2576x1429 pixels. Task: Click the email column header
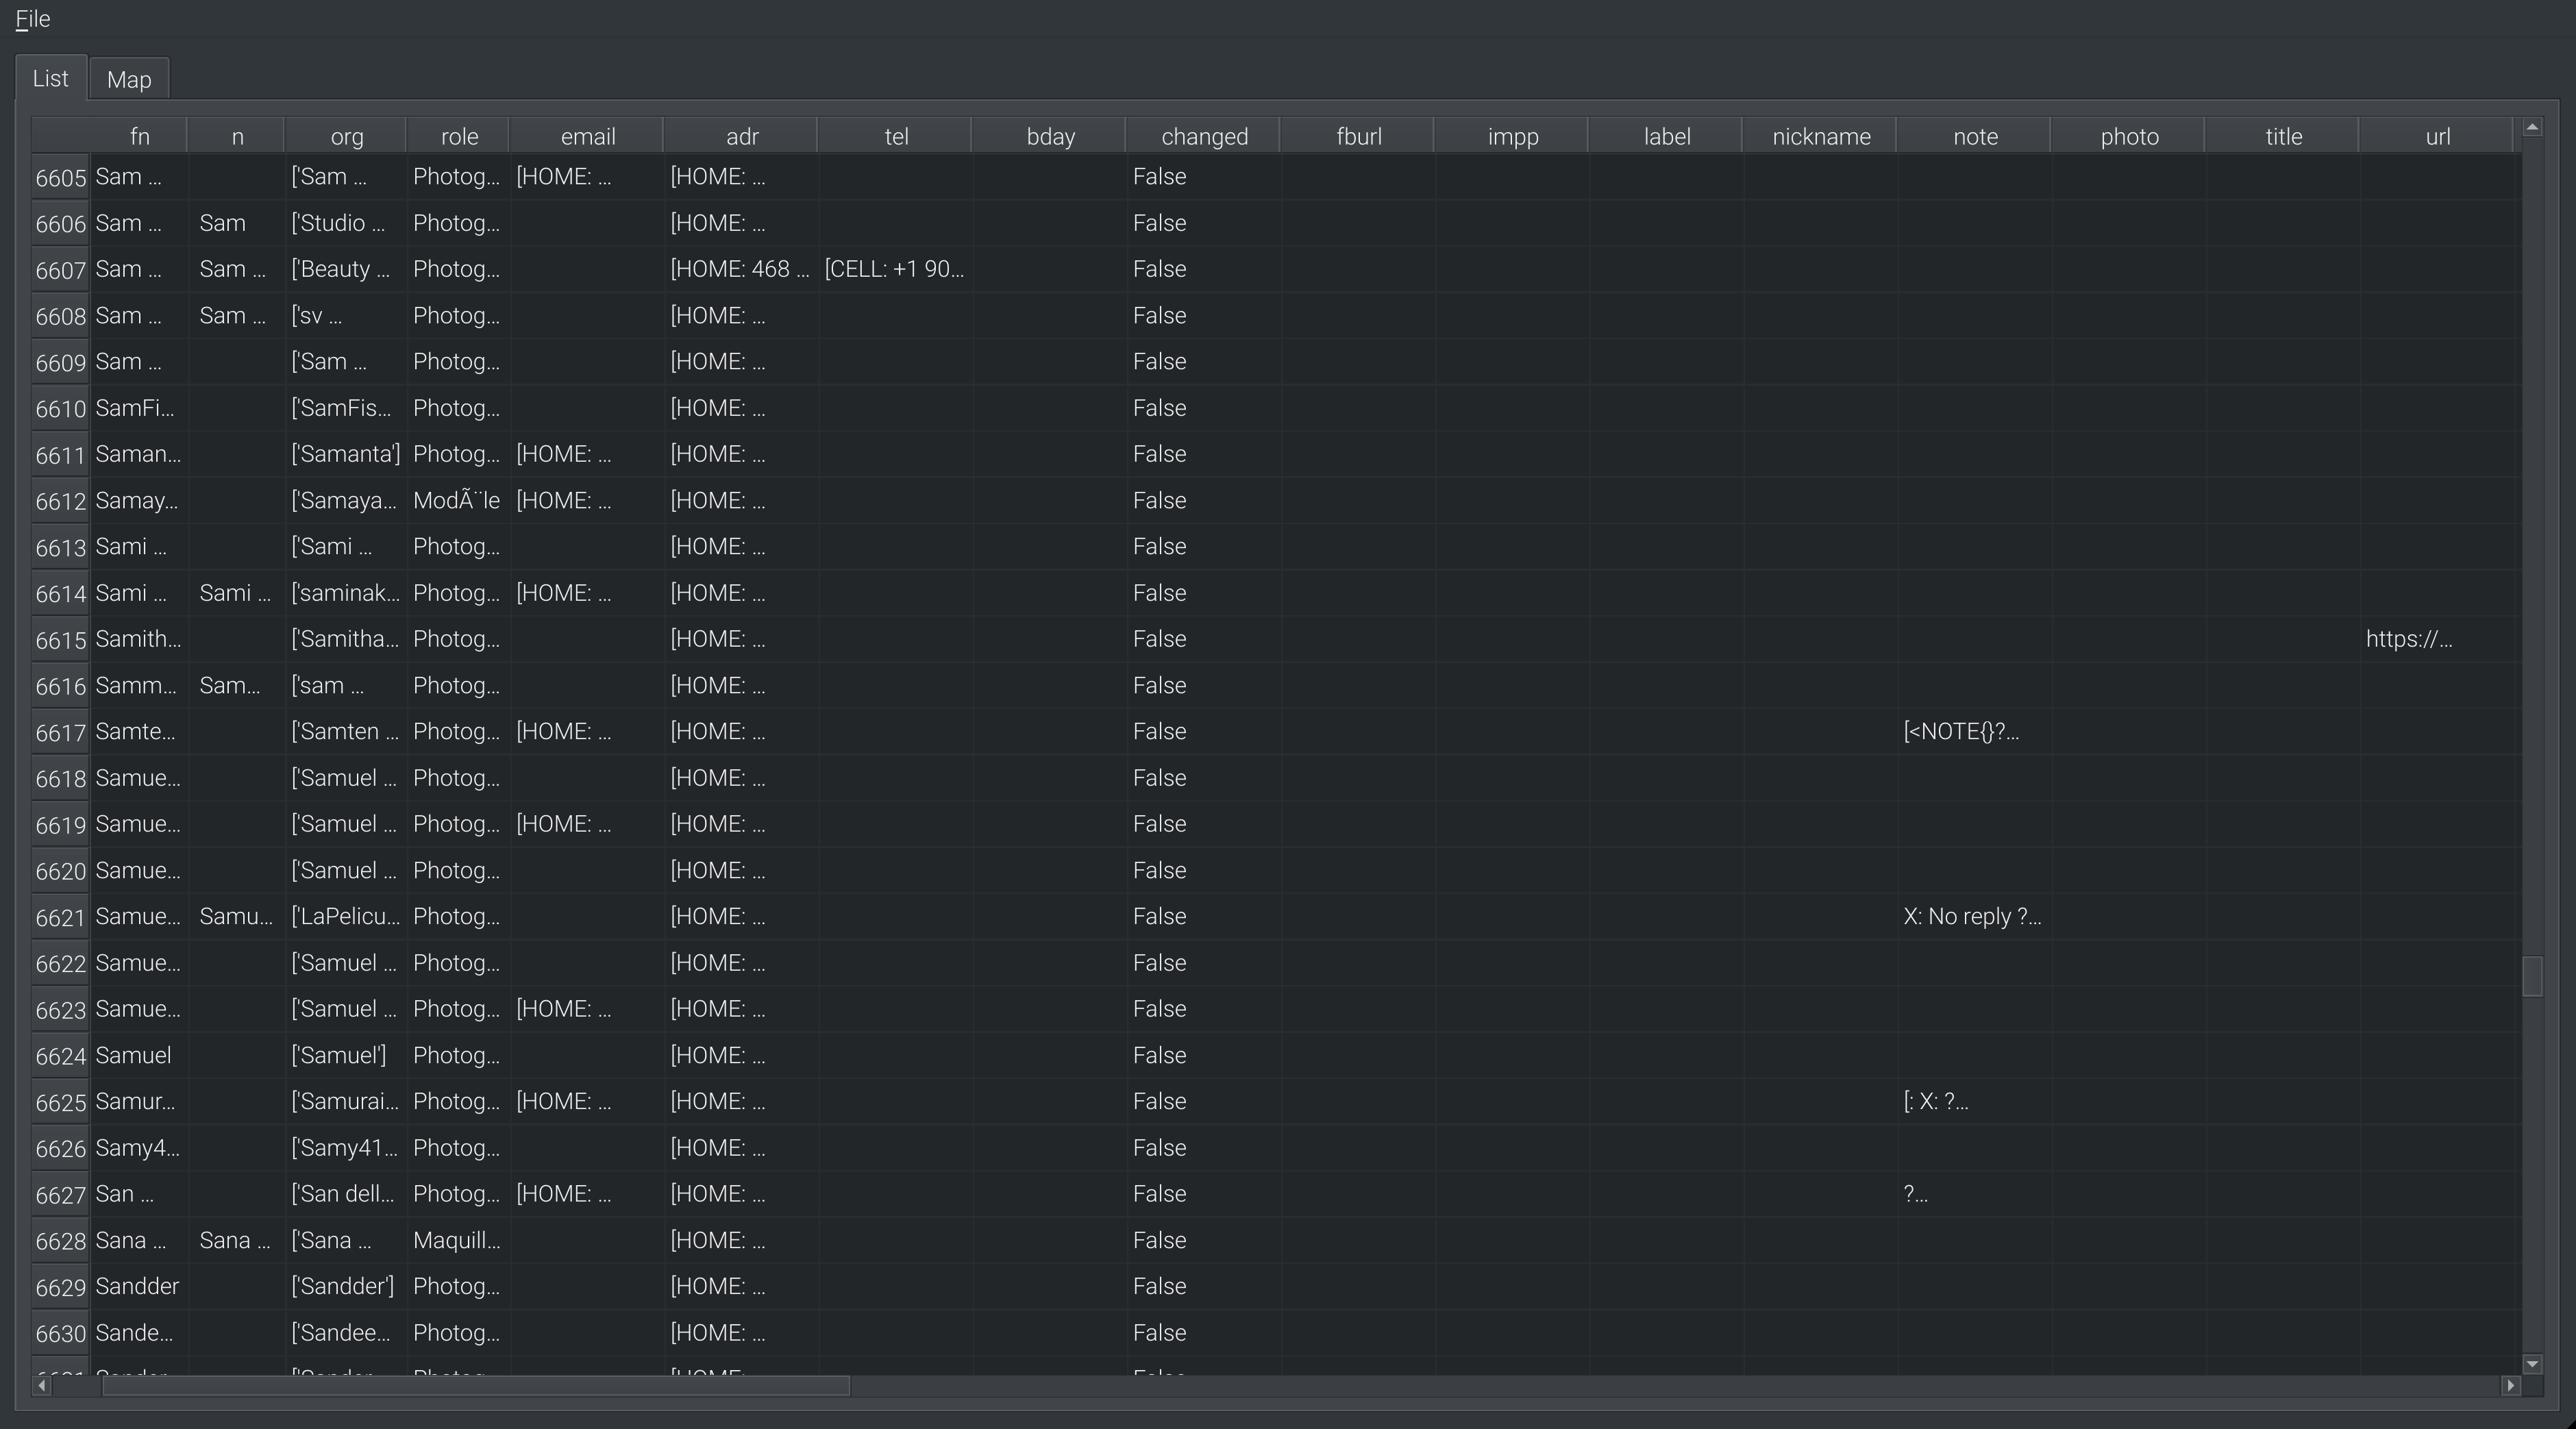tap(587, 137)
